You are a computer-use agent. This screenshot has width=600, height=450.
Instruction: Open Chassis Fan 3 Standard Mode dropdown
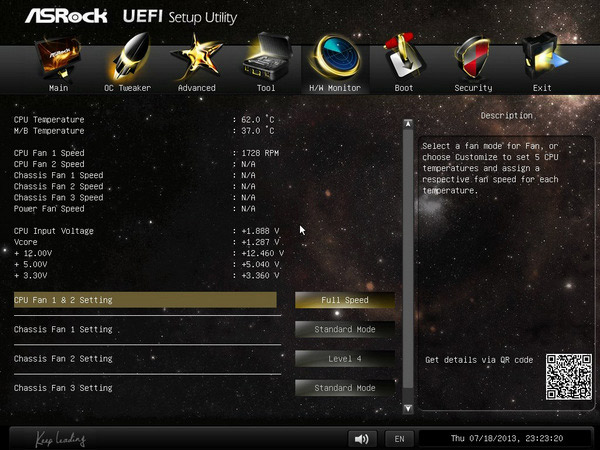[x=344, y=388]
